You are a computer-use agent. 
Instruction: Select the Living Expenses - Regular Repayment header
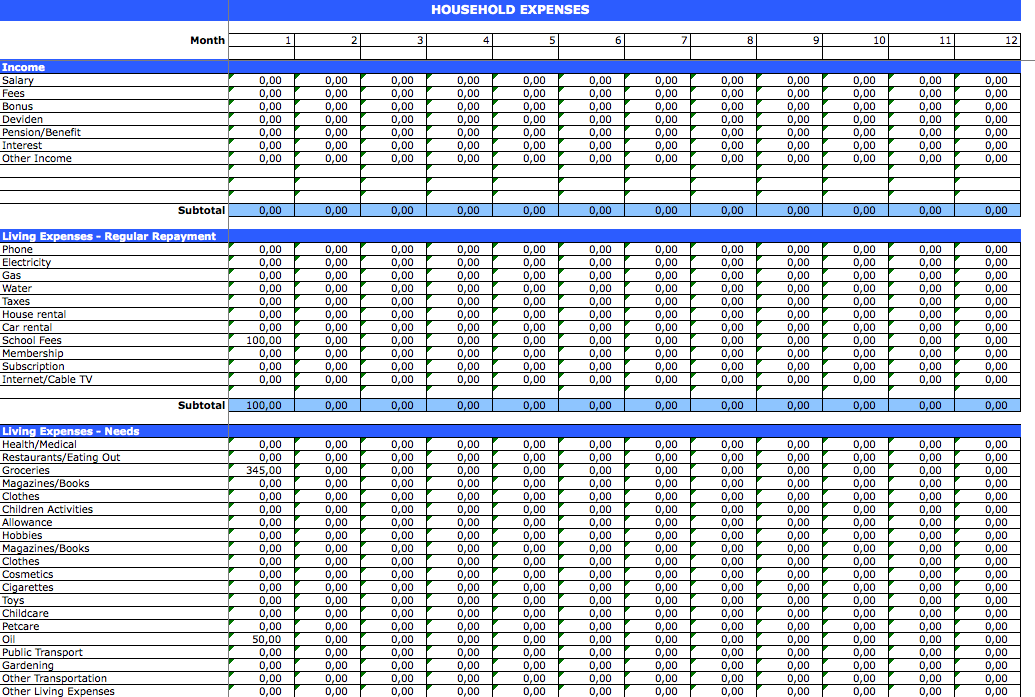pos(109,236)
